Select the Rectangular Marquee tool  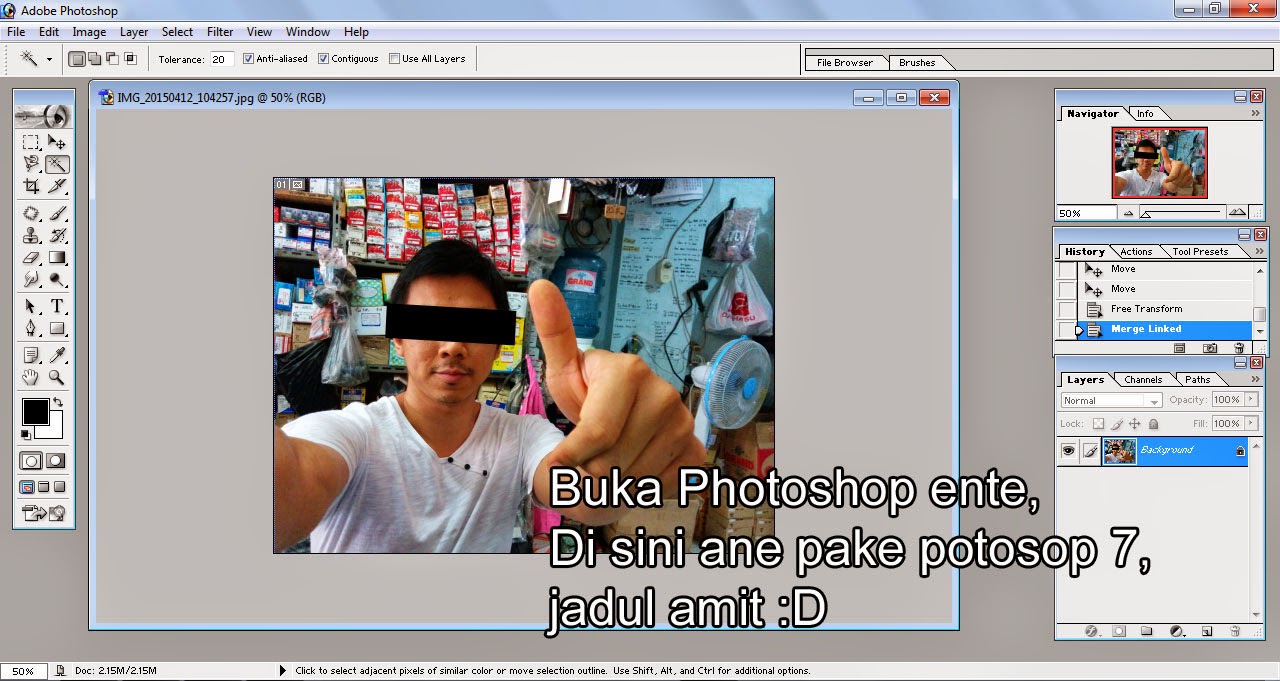click(31, 143)
